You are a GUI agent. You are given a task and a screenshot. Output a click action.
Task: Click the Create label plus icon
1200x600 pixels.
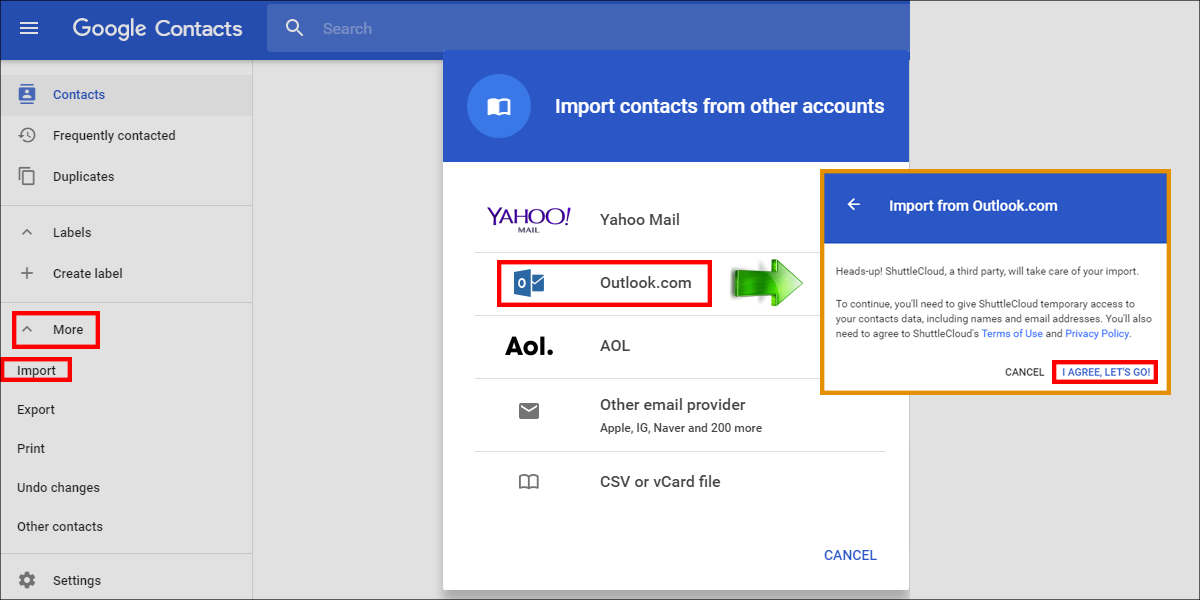pos(27,273)
